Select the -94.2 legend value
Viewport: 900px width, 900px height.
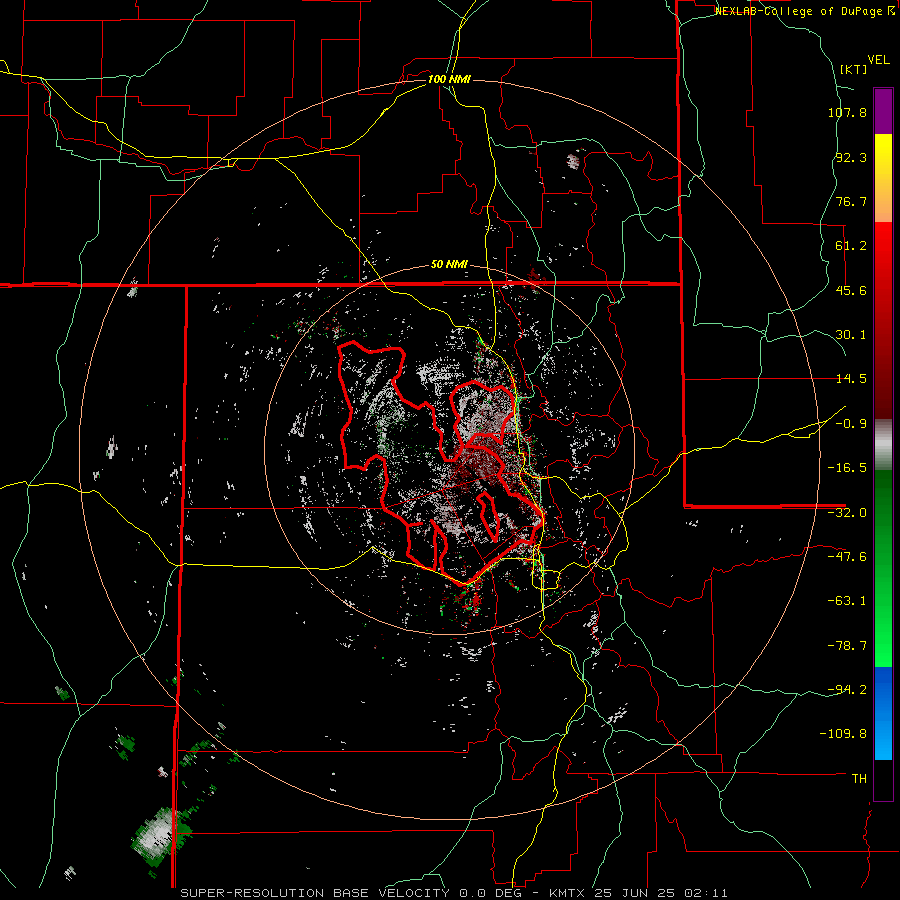(847, 690)
